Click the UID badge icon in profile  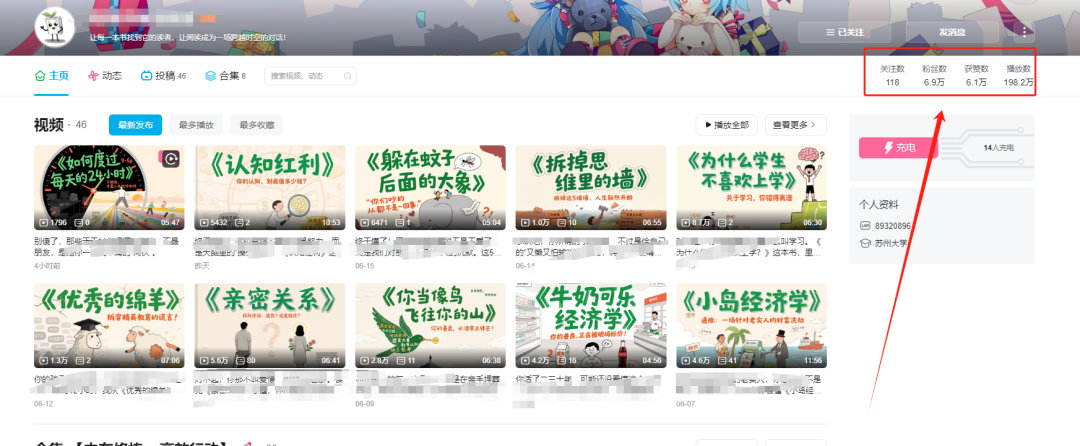[865, 226]
